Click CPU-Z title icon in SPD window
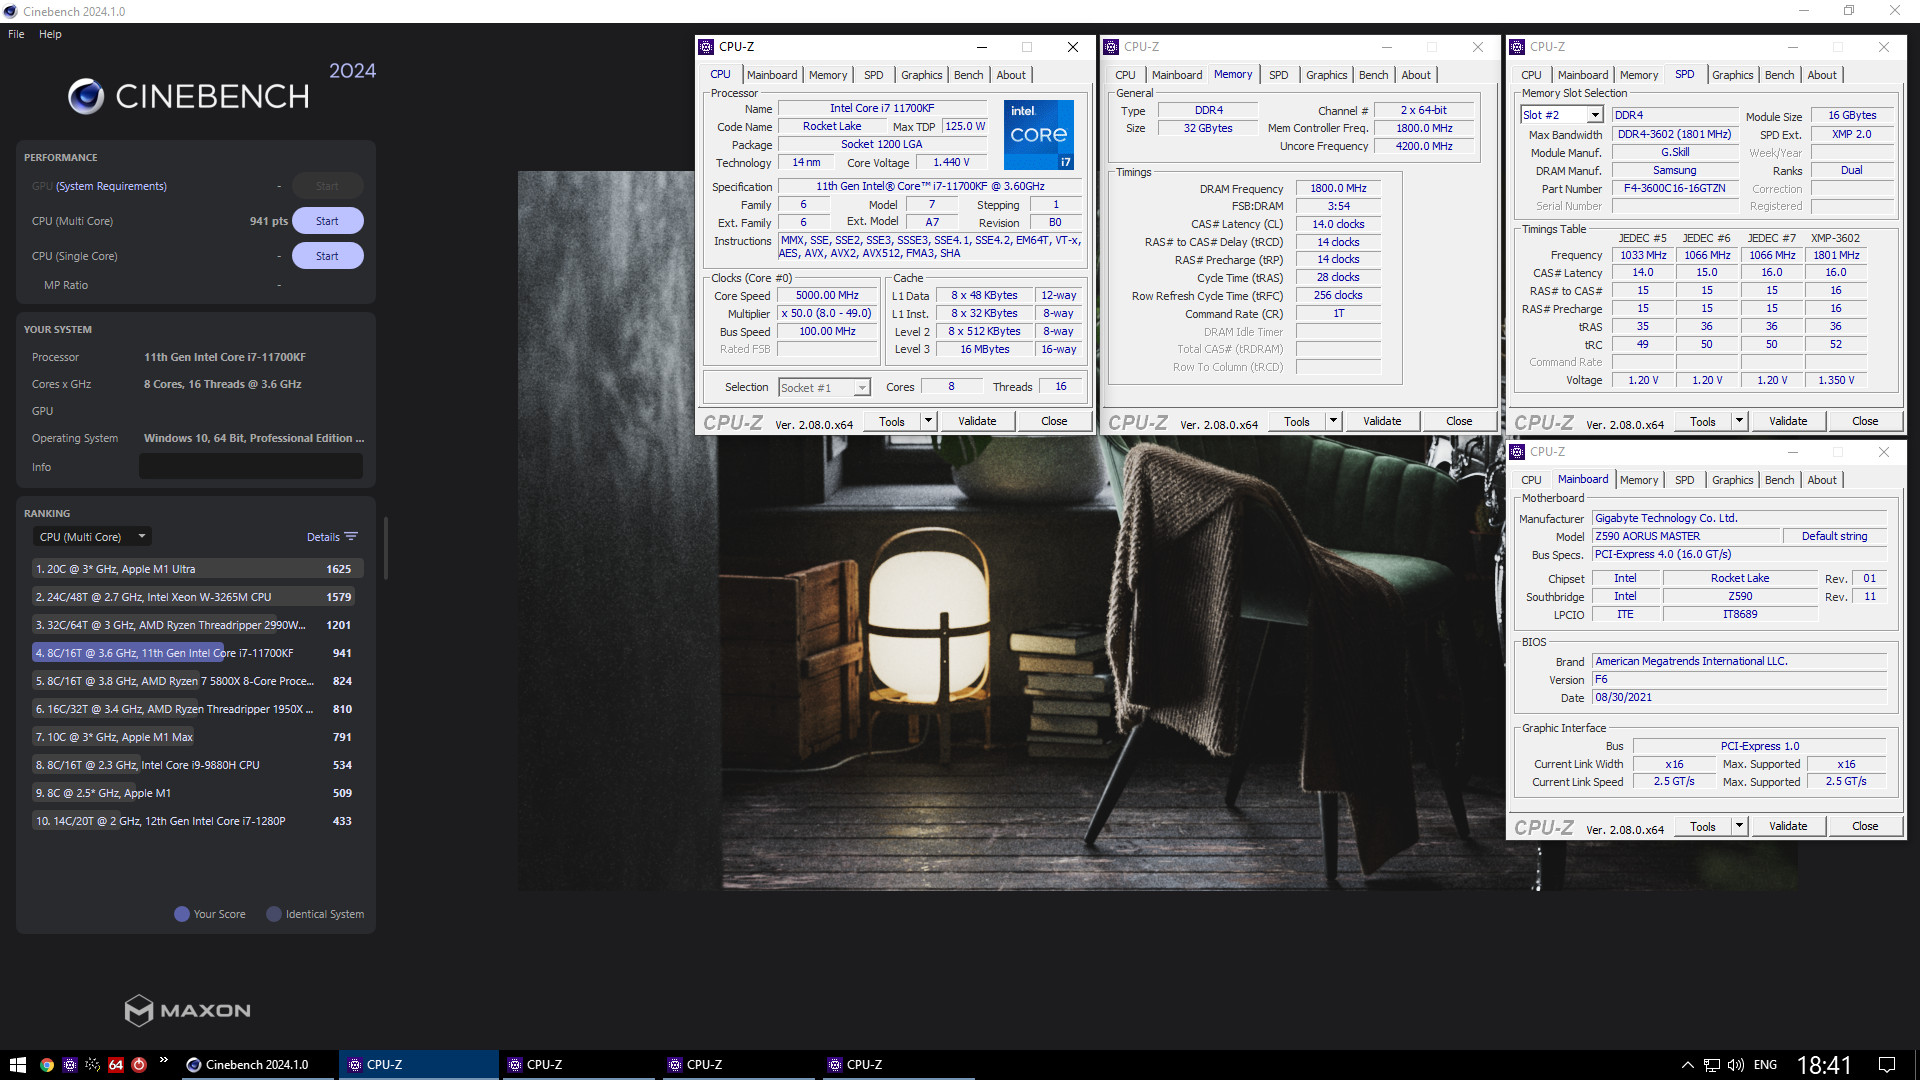 click(1517, 47)
